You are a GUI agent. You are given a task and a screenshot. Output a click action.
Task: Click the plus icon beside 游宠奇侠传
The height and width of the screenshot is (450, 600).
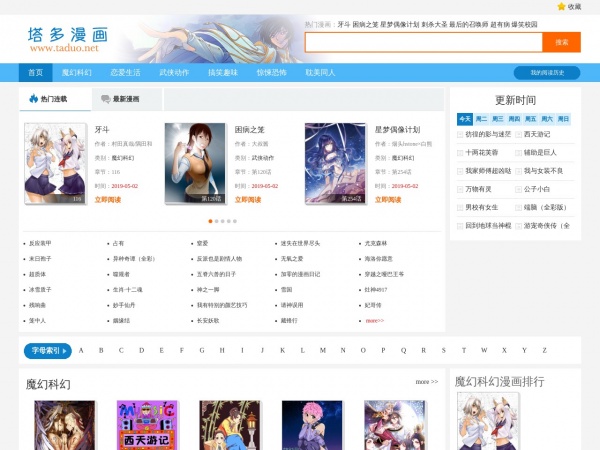click(x=518, y=226)
